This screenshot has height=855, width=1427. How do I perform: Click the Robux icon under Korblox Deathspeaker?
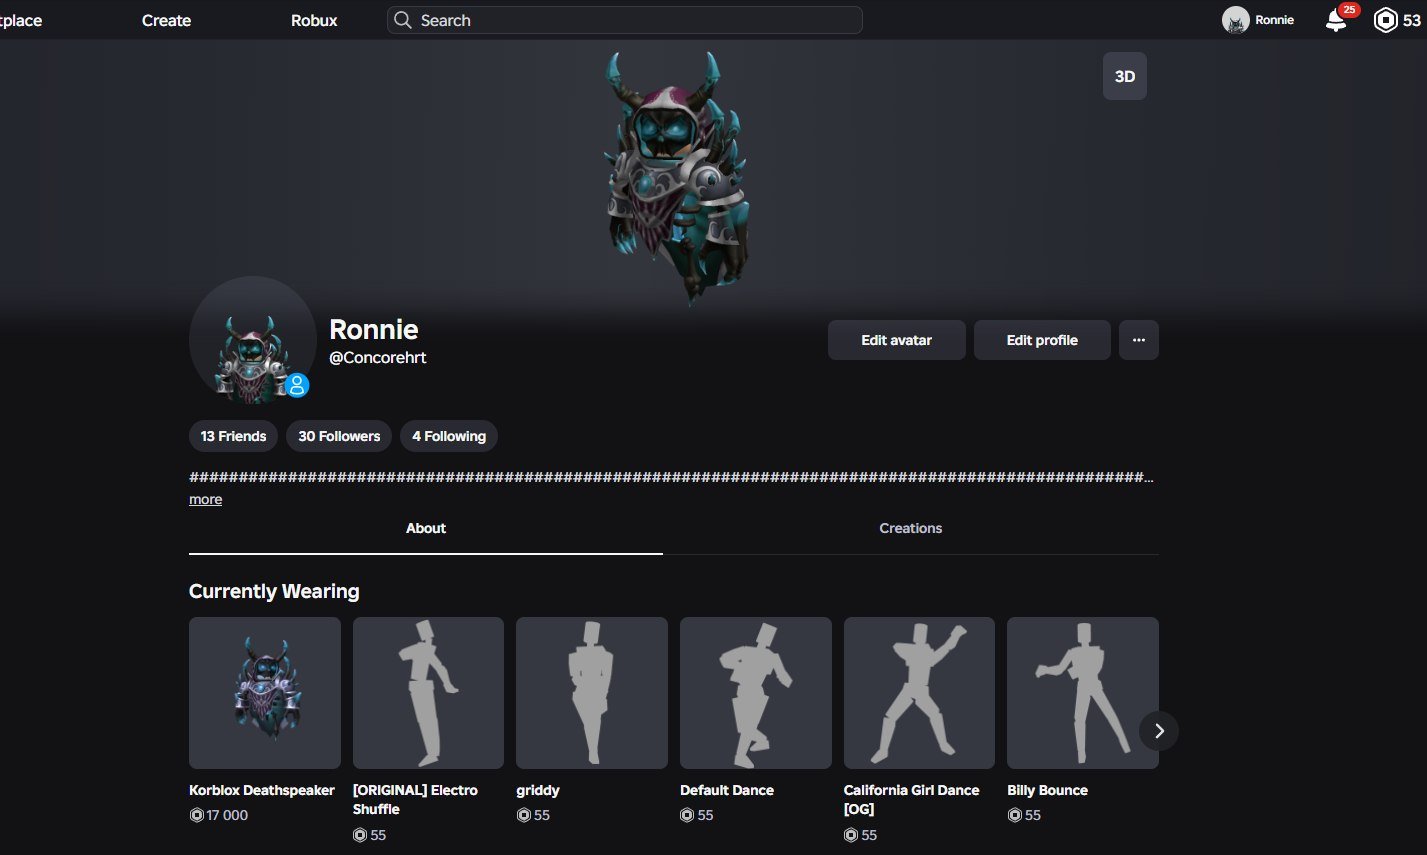[x=196, y=815]
